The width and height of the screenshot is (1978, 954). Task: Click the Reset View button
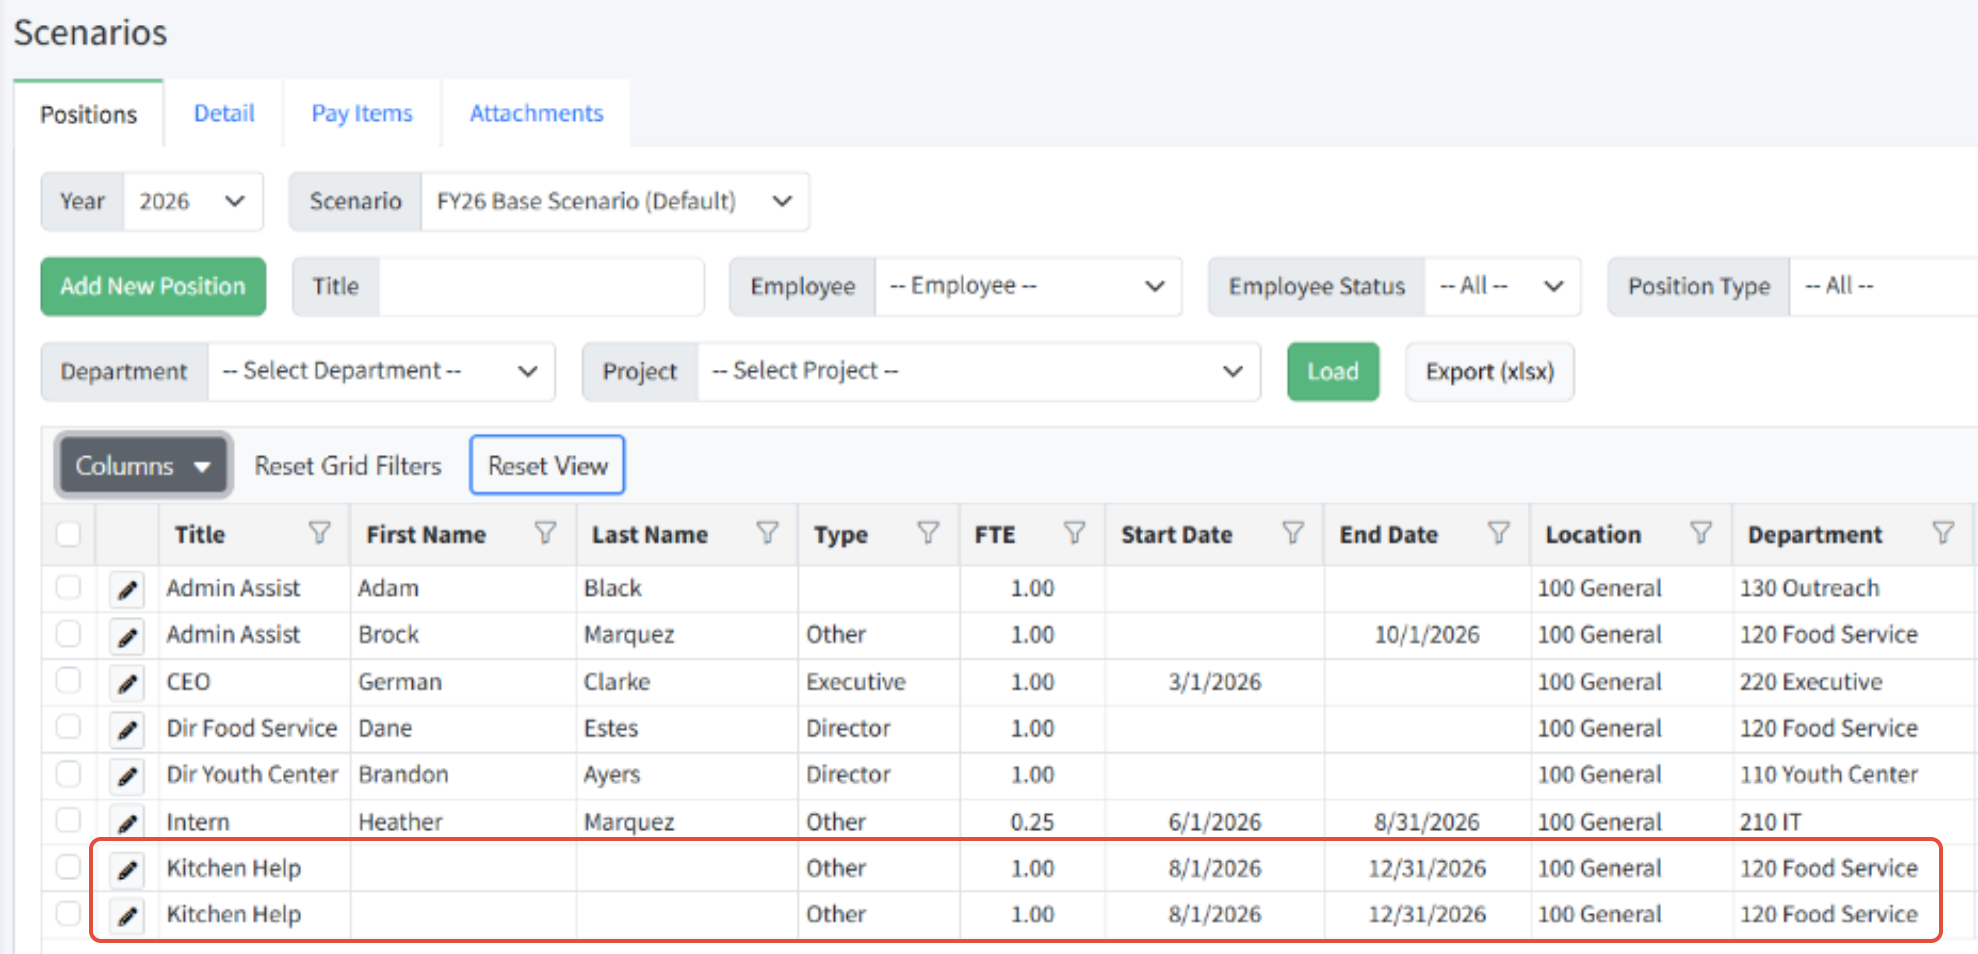click(548, 465)
